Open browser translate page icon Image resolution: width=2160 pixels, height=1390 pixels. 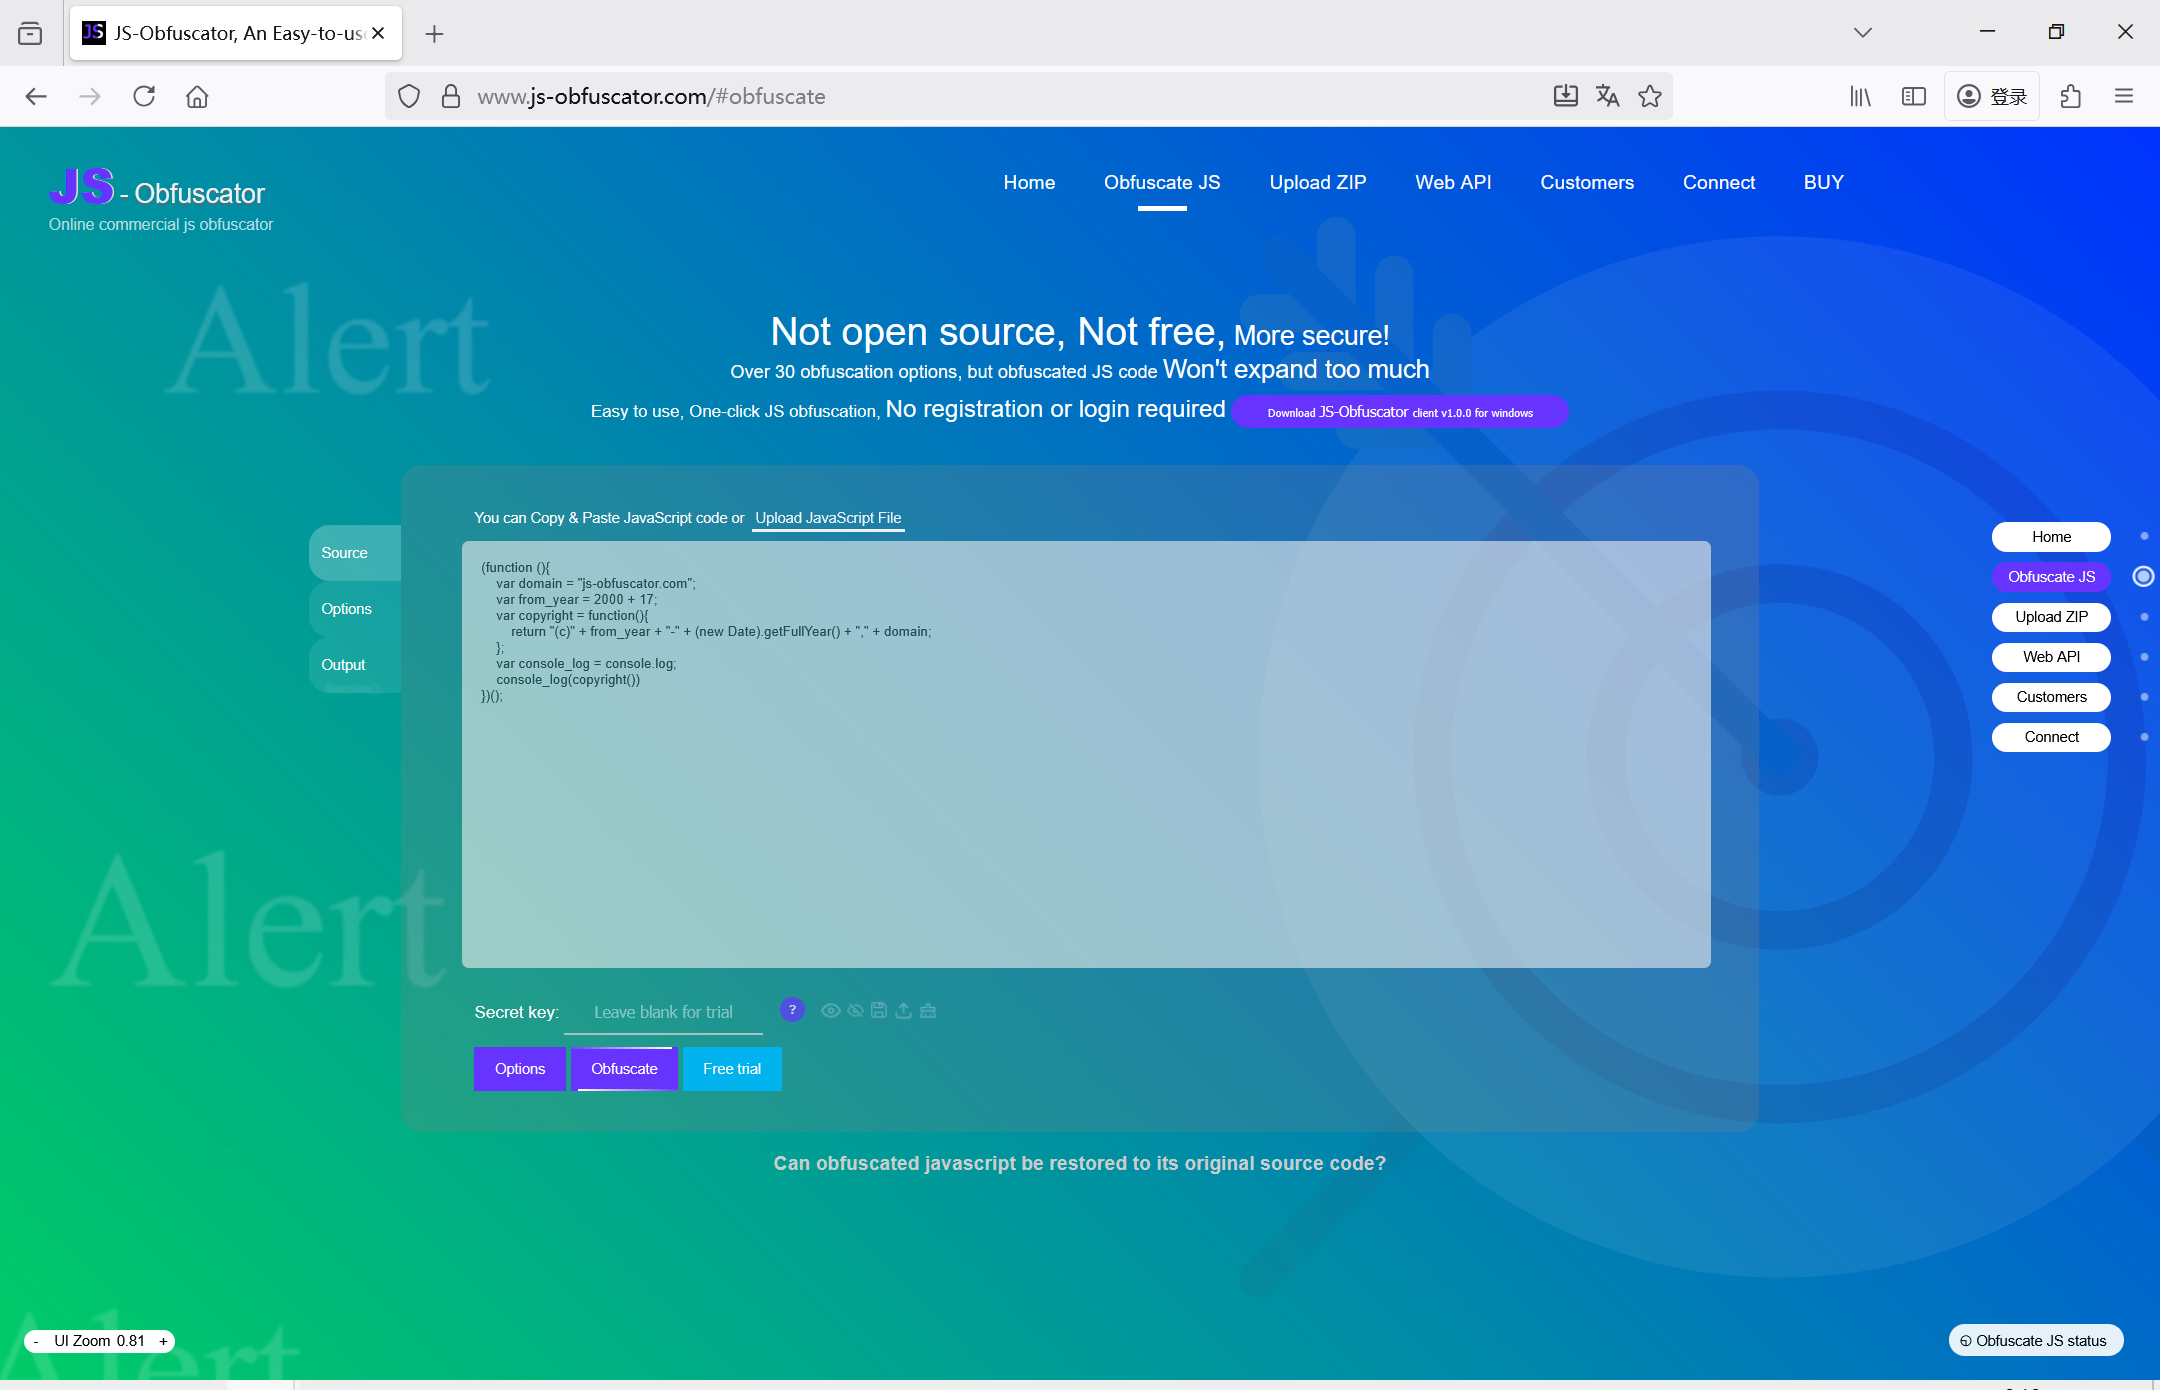point(1607,96)
